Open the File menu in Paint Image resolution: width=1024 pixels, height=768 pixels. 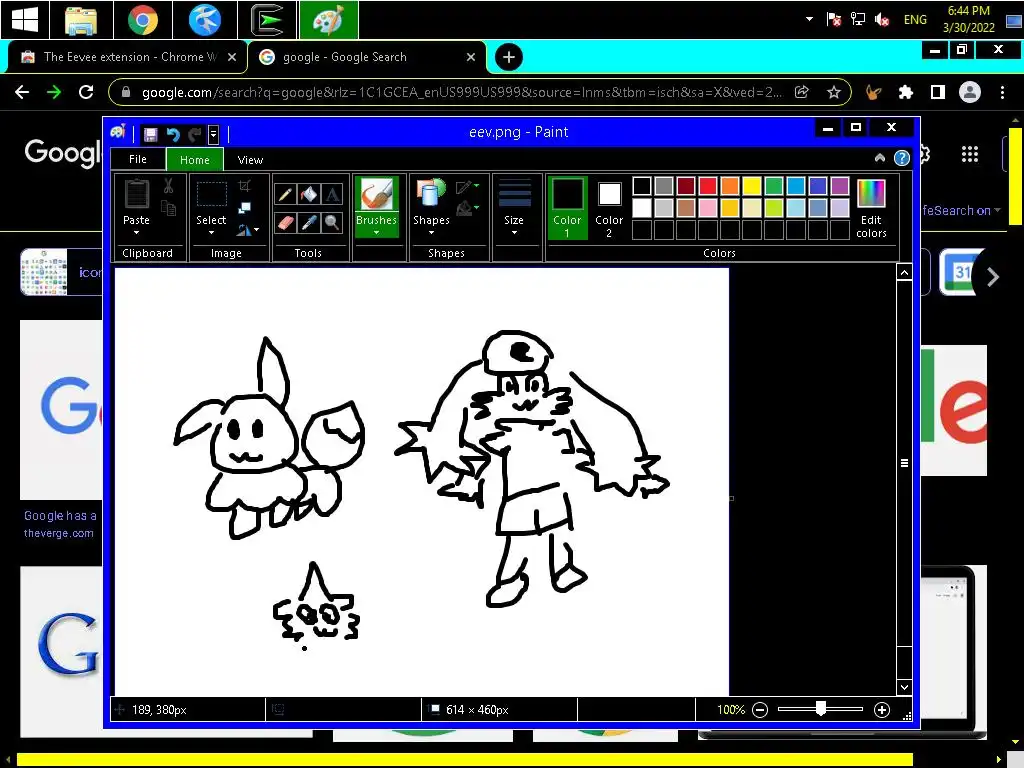click(138, 159)
